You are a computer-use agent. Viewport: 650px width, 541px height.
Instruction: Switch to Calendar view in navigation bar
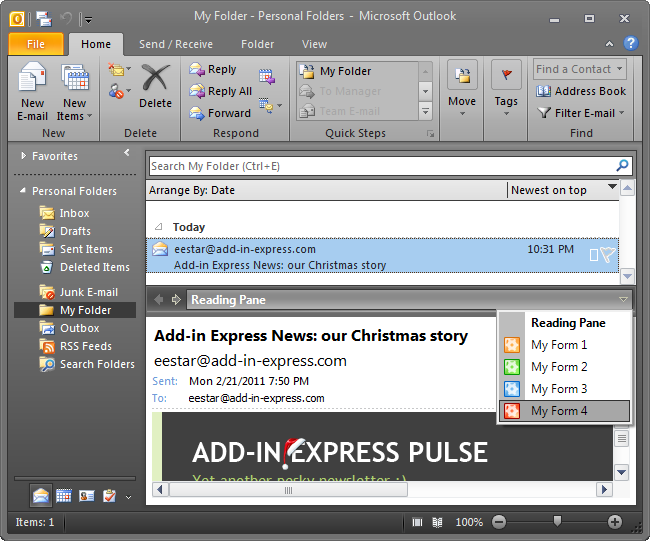click(x=63, y=496)
